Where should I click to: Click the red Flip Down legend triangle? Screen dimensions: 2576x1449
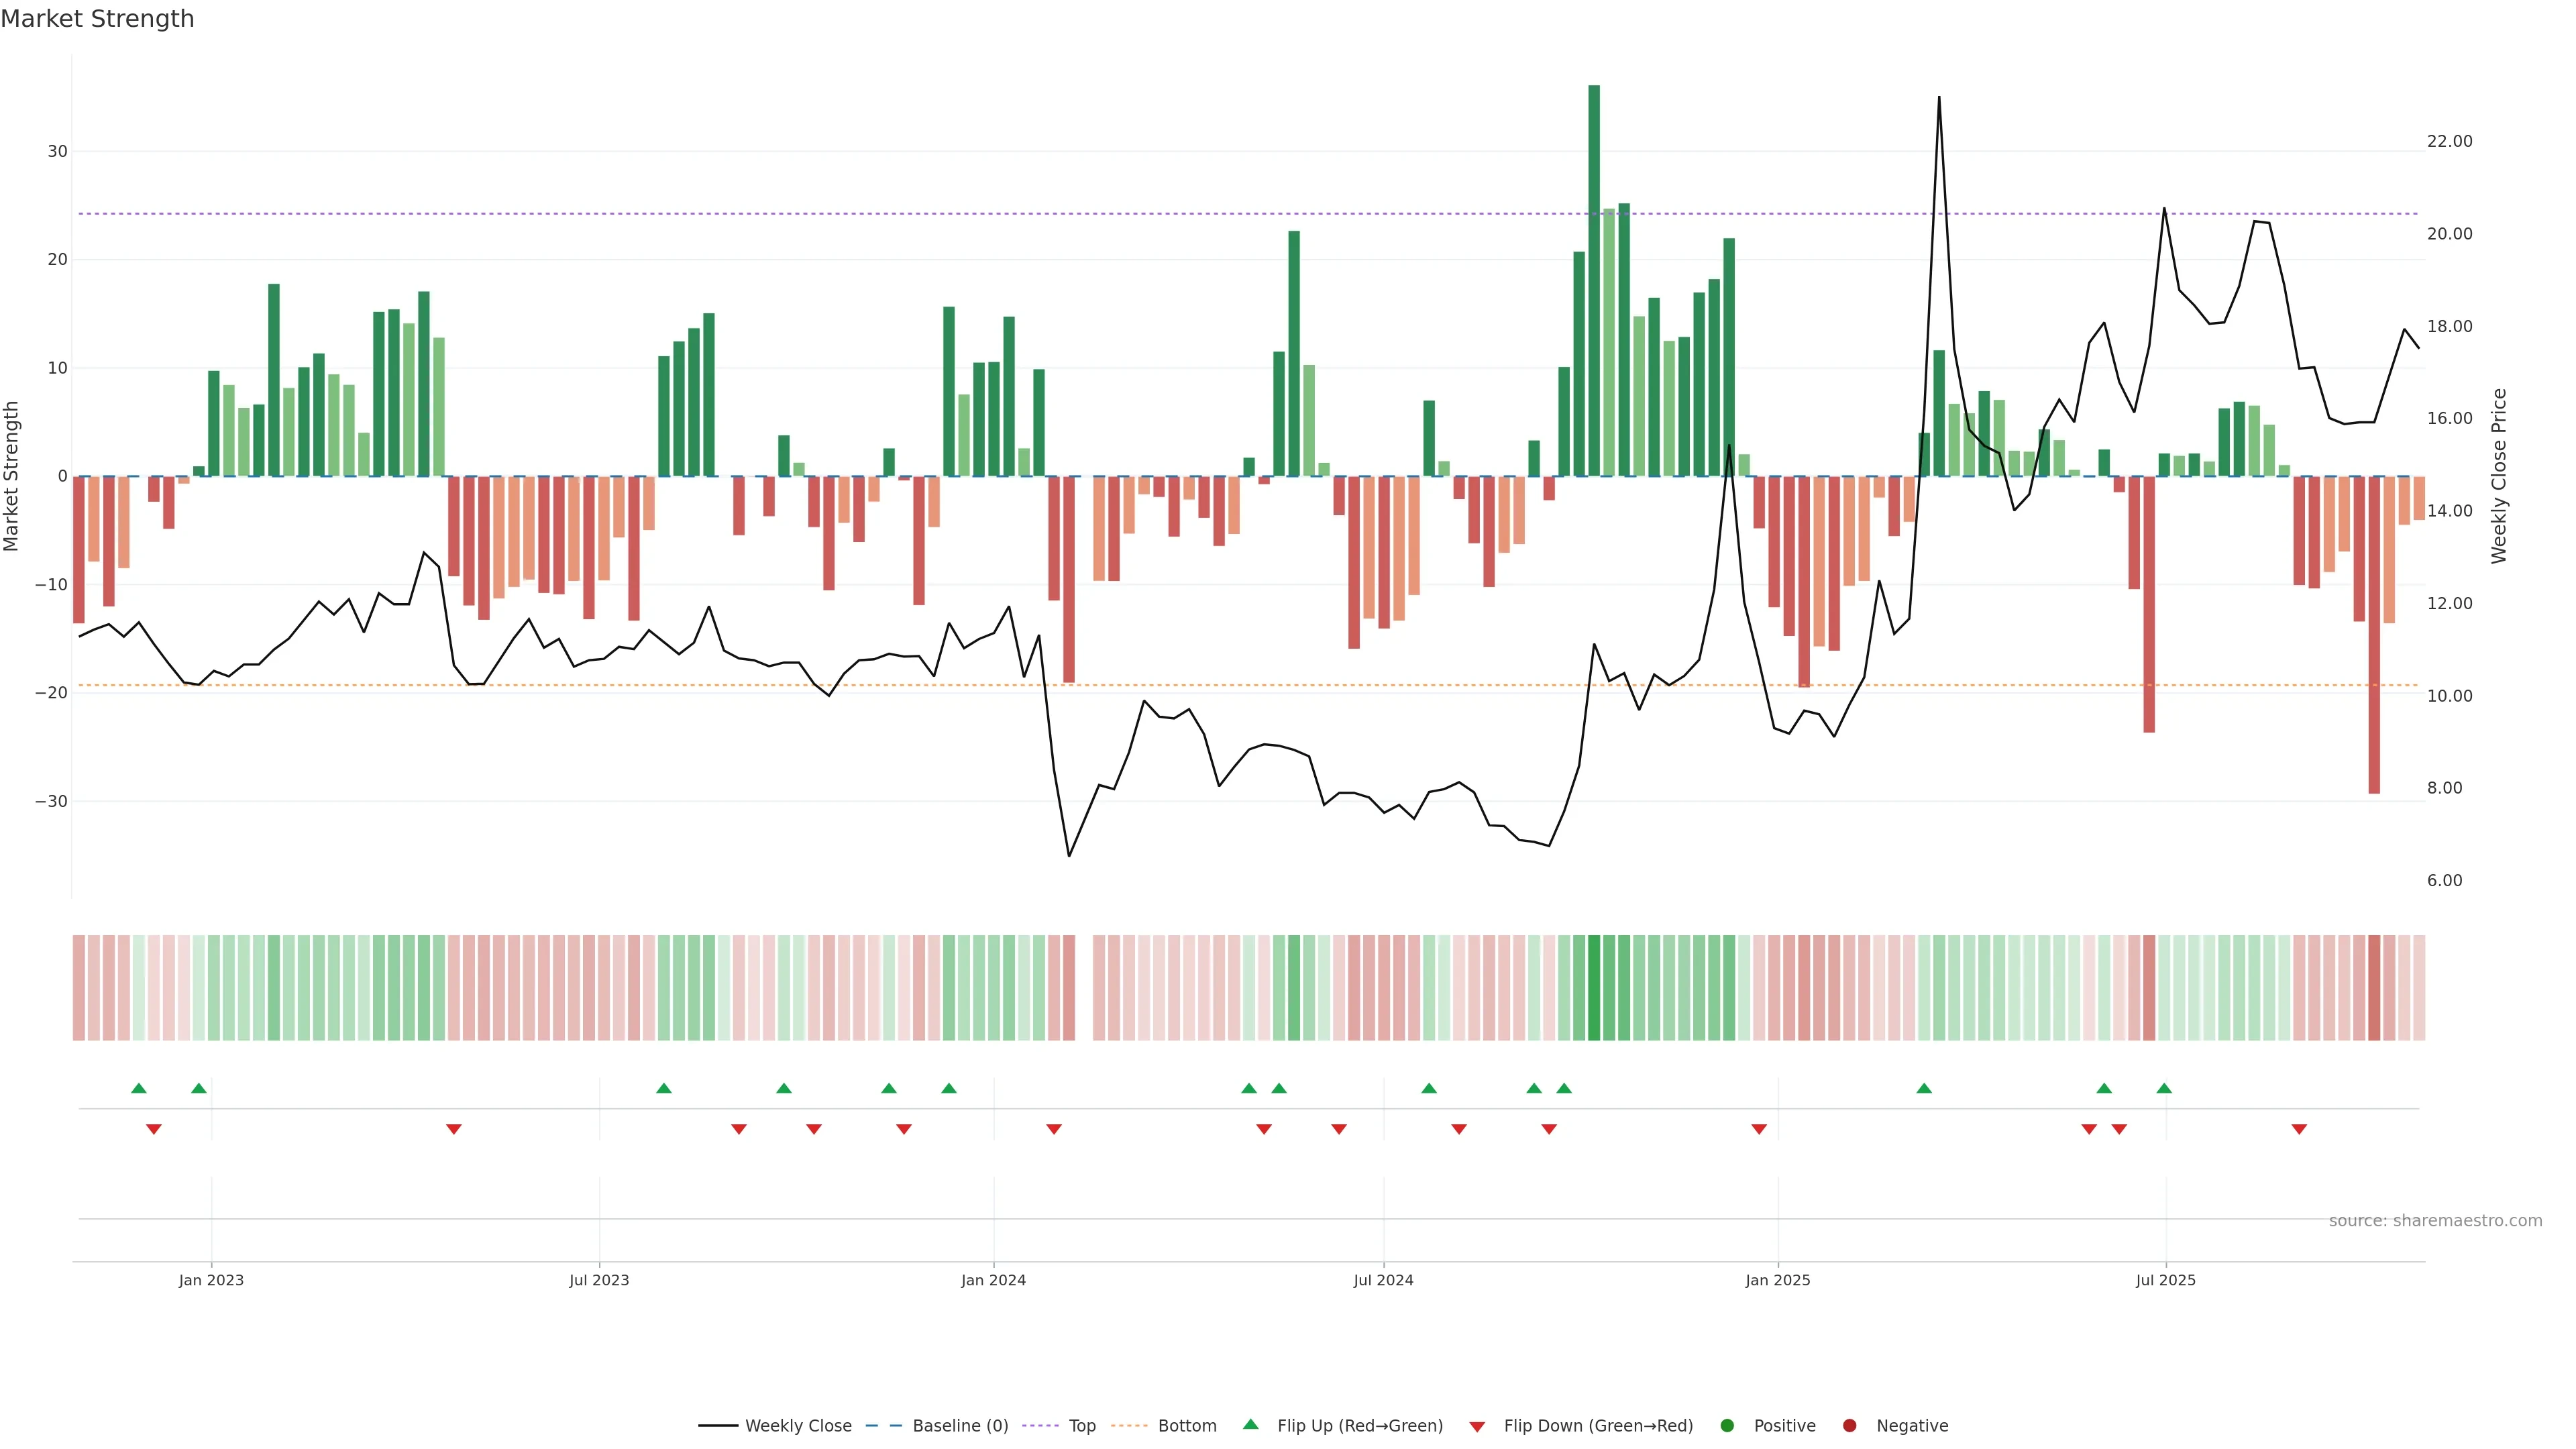tap(1477, 1427)
